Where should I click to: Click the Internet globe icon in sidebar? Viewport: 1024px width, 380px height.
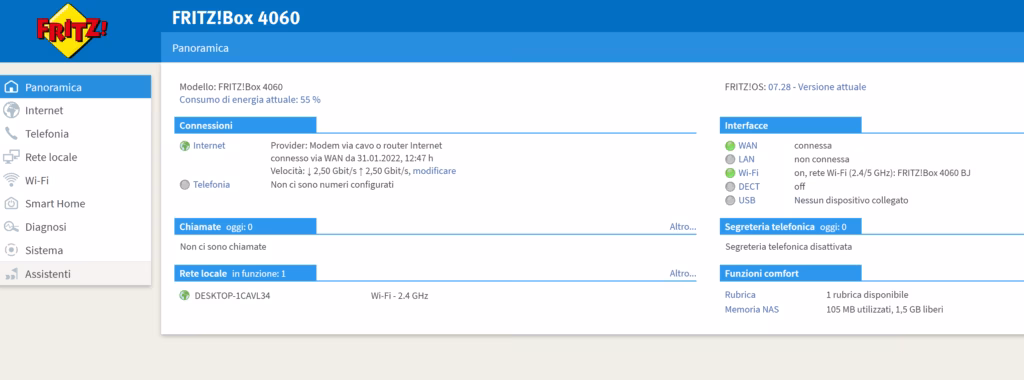(x=11, y=110)
